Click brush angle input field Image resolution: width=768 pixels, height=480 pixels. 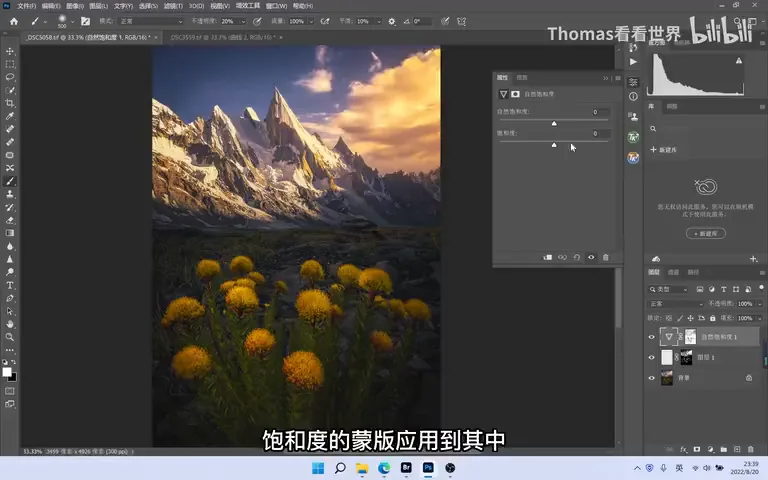[421, 22]
